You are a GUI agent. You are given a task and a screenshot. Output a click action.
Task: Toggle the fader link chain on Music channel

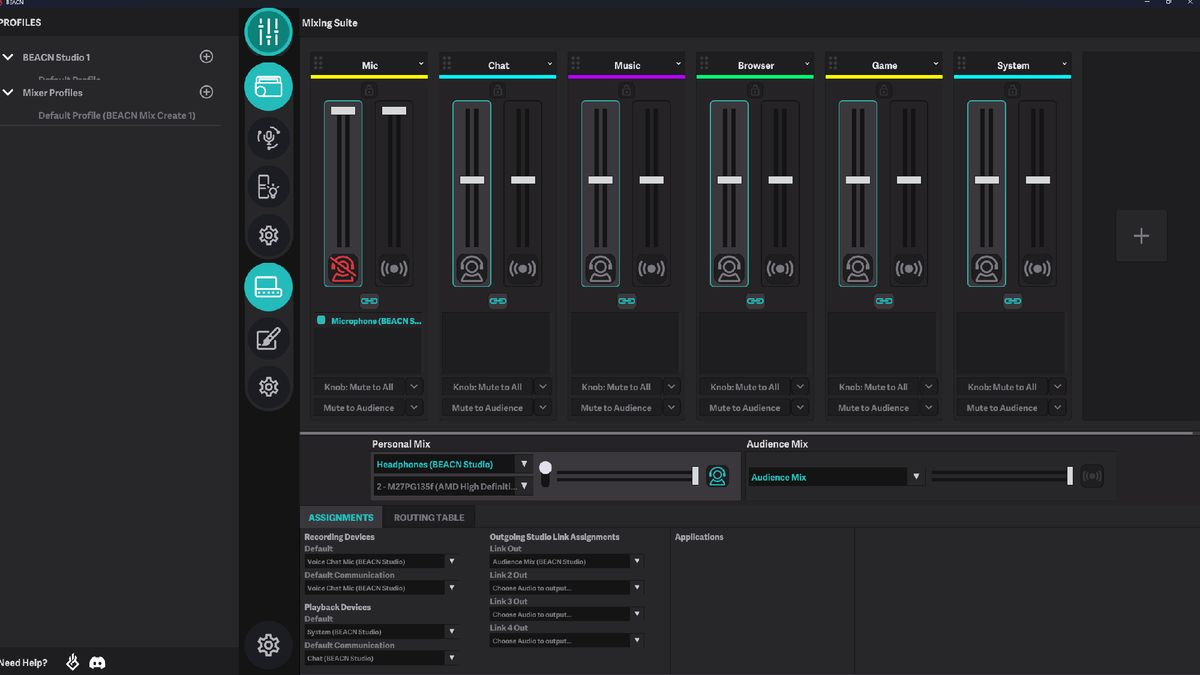pyautogui.click(x=625, y=300)
